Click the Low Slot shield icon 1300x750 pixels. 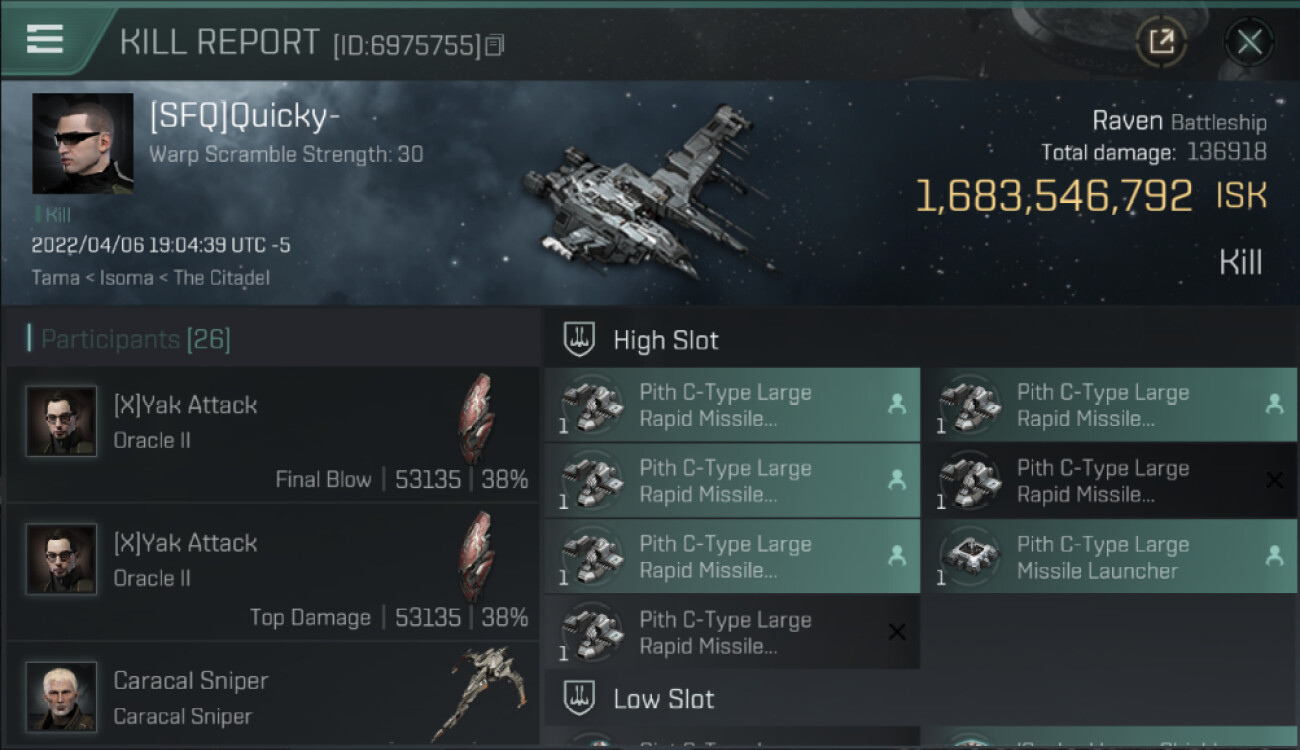[x=580, y=698]
